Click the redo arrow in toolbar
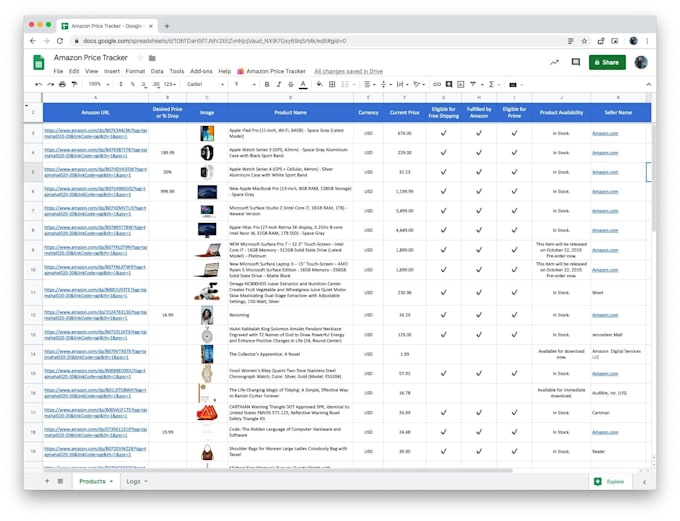 tap(51, 84)
